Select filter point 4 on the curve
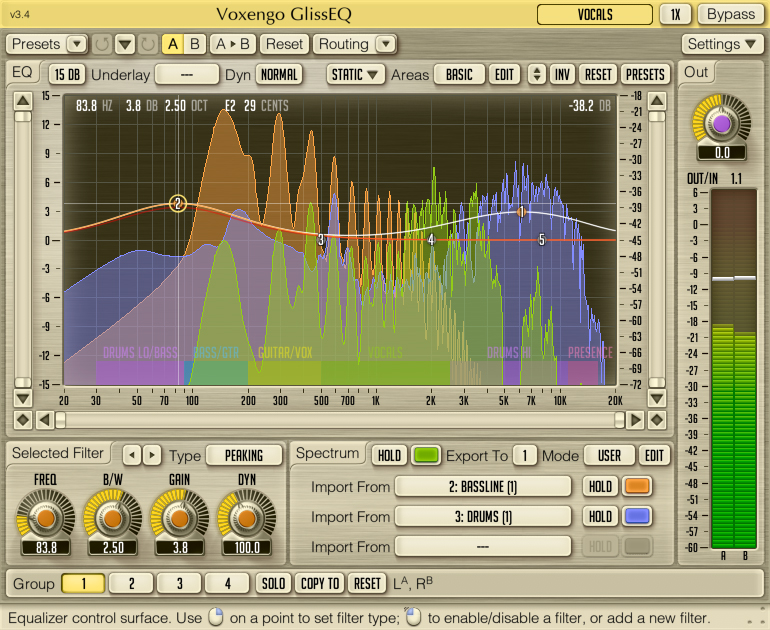The width and height of the screenshot is (770, 630). pos(431,240)
